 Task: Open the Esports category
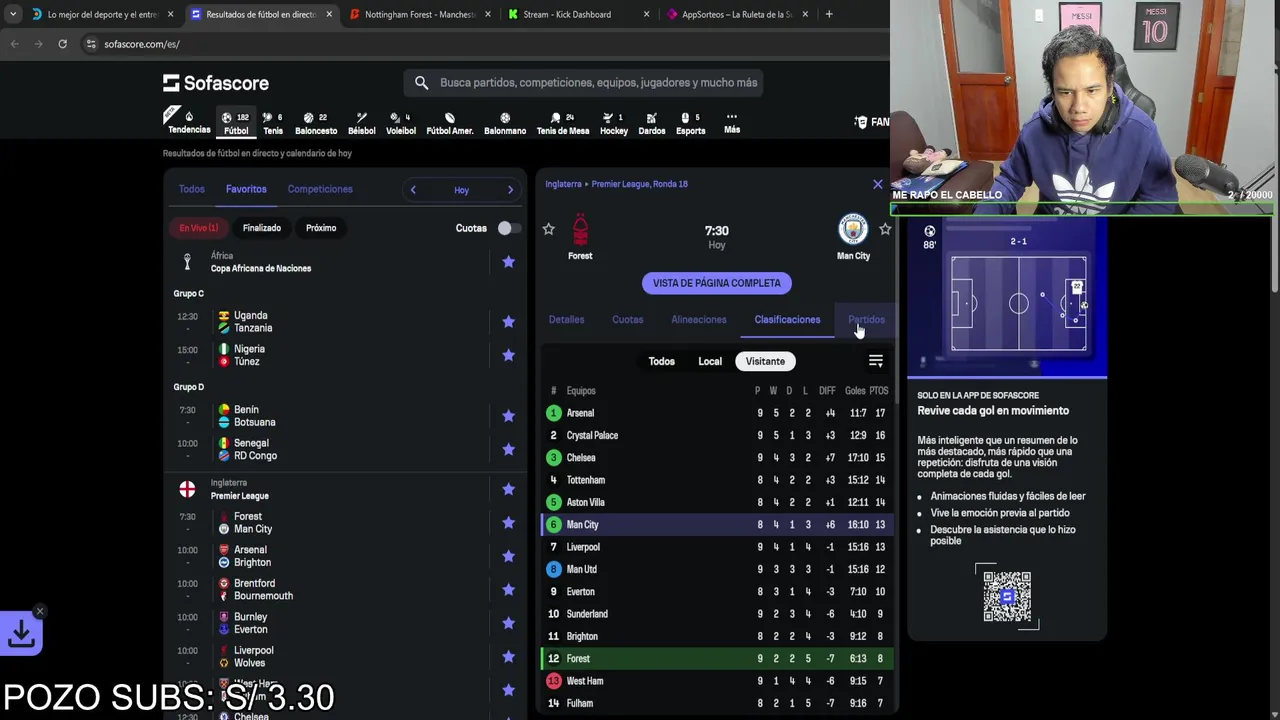click(691, 123)
